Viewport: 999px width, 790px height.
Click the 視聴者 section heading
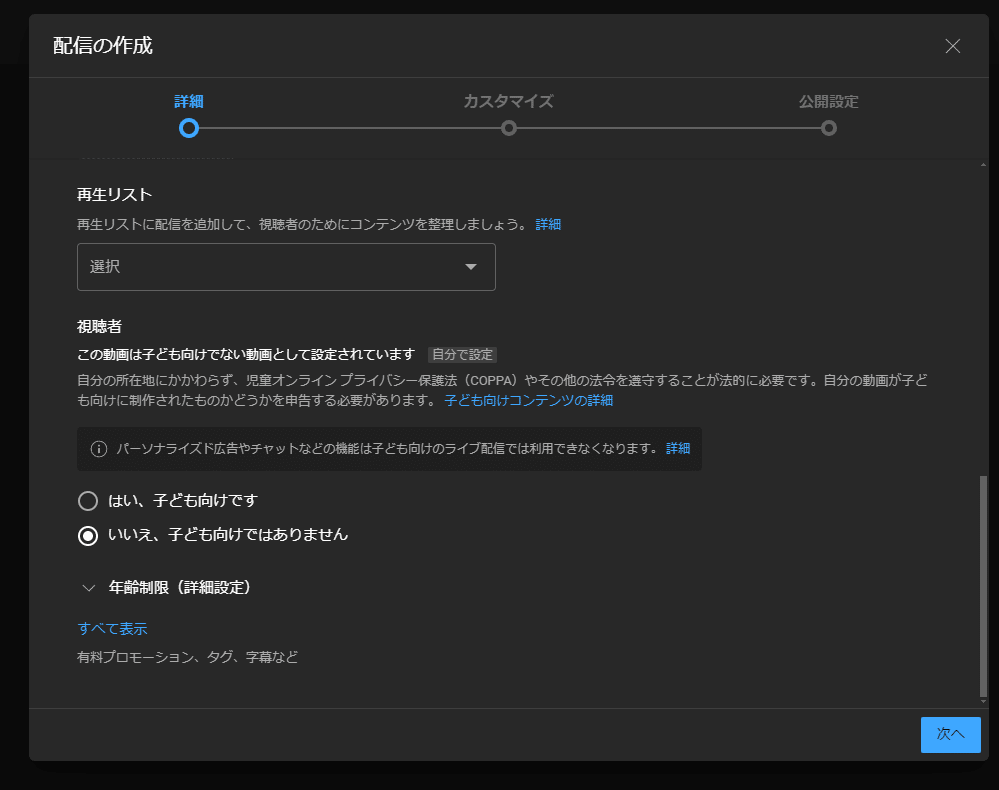point(99,327)
